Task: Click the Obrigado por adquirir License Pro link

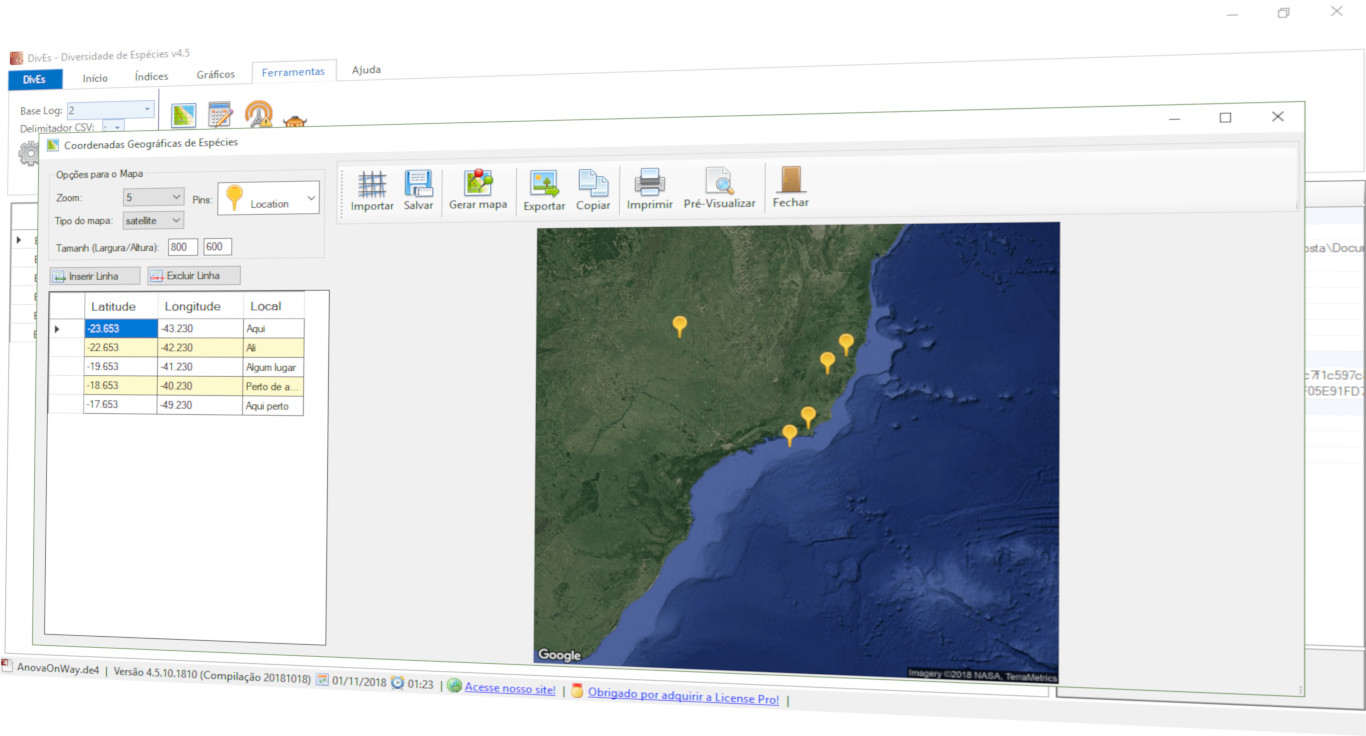Action: click(683, 696)
